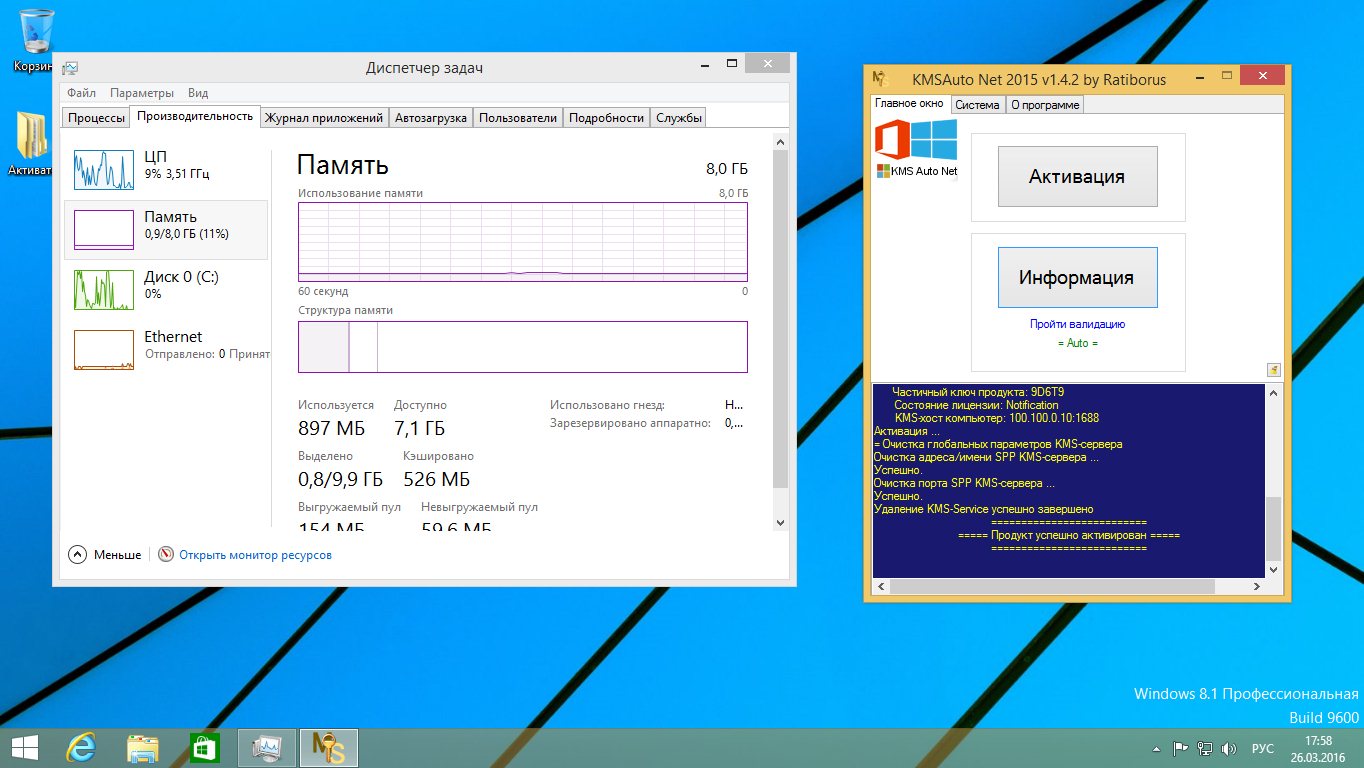1364x768 pixels.
Task: Select Диск 0 (C:) performance item
Action: [166, 290]
